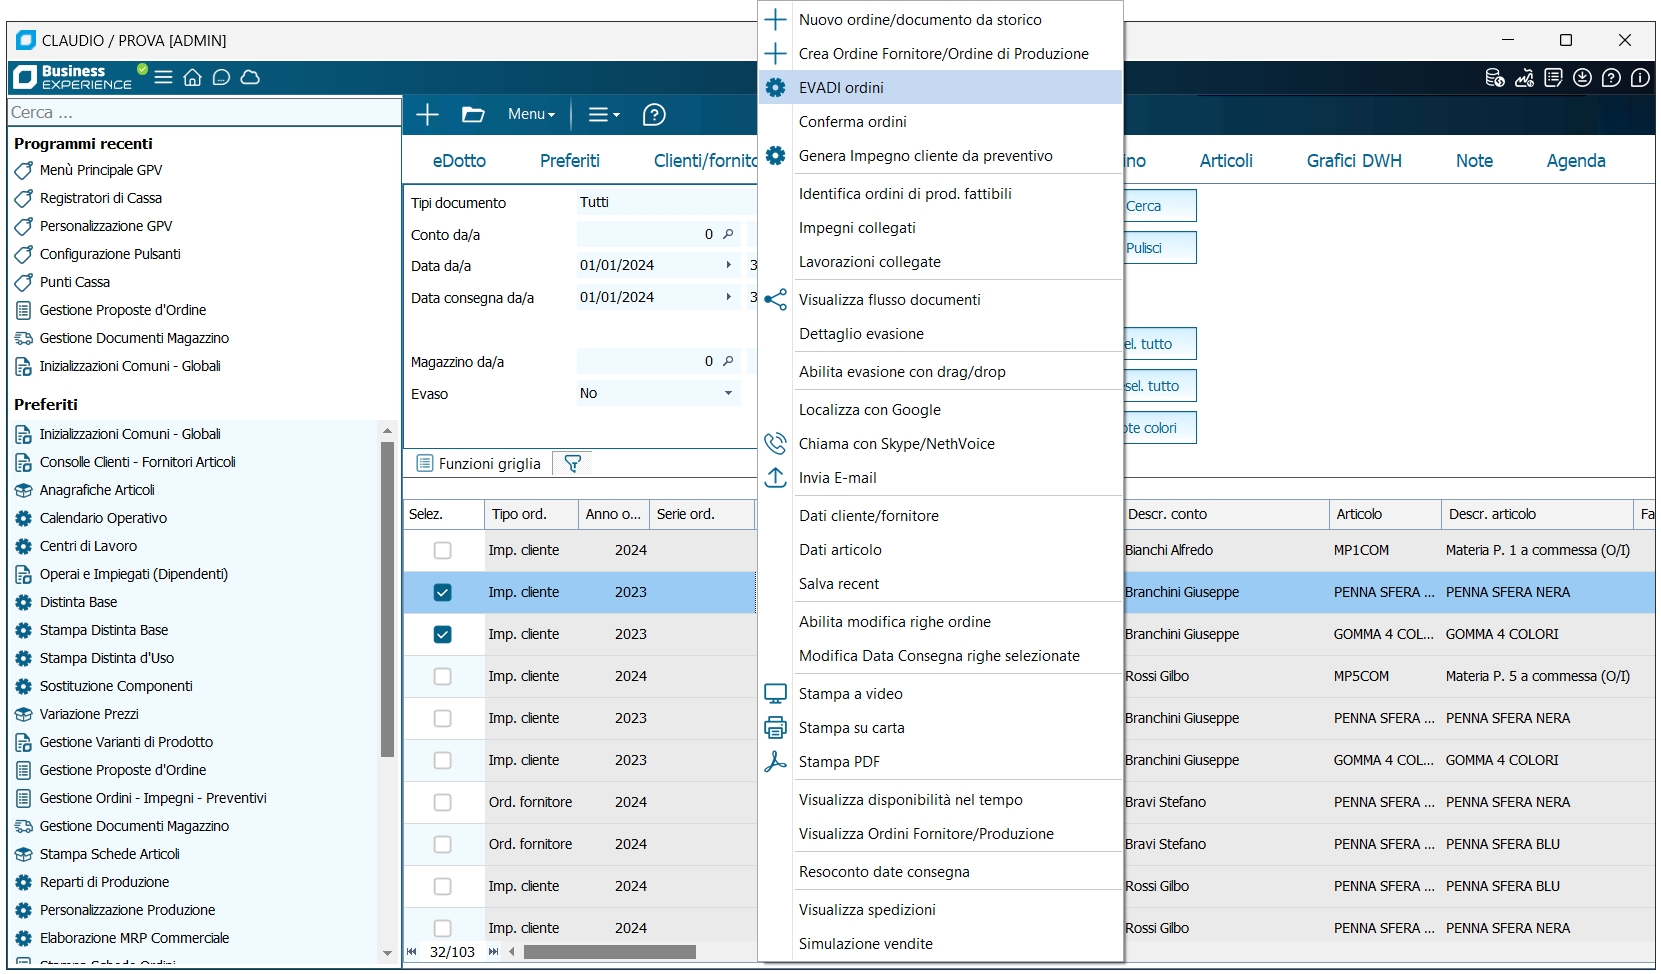Open the Menu dropdown in toolbar
The width and height of the screenshot is (1661, 974).
(531, 115)
